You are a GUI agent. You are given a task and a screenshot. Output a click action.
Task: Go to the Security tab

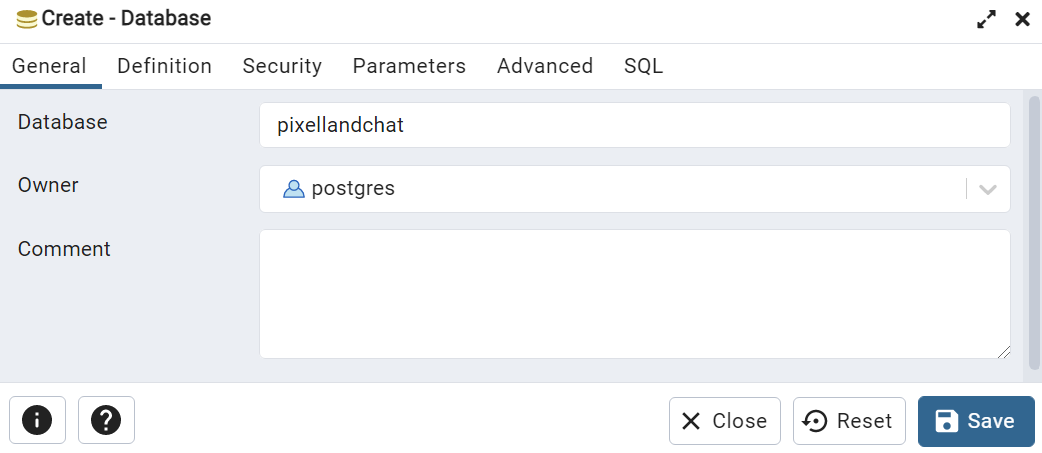click(282, 66)
